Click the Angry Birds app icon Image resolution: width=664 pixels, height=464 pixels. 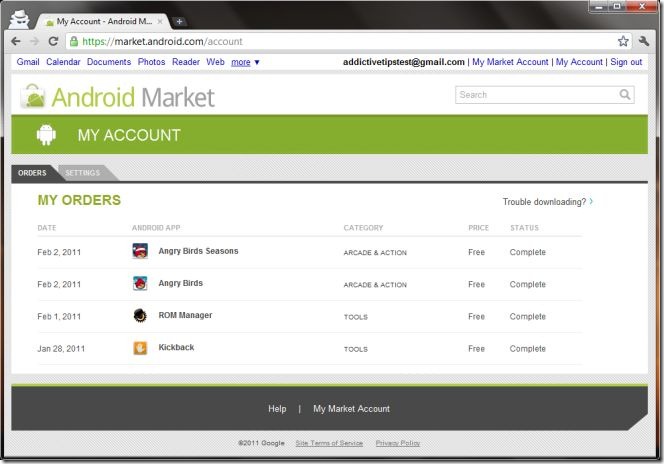[x=140, y=283]
